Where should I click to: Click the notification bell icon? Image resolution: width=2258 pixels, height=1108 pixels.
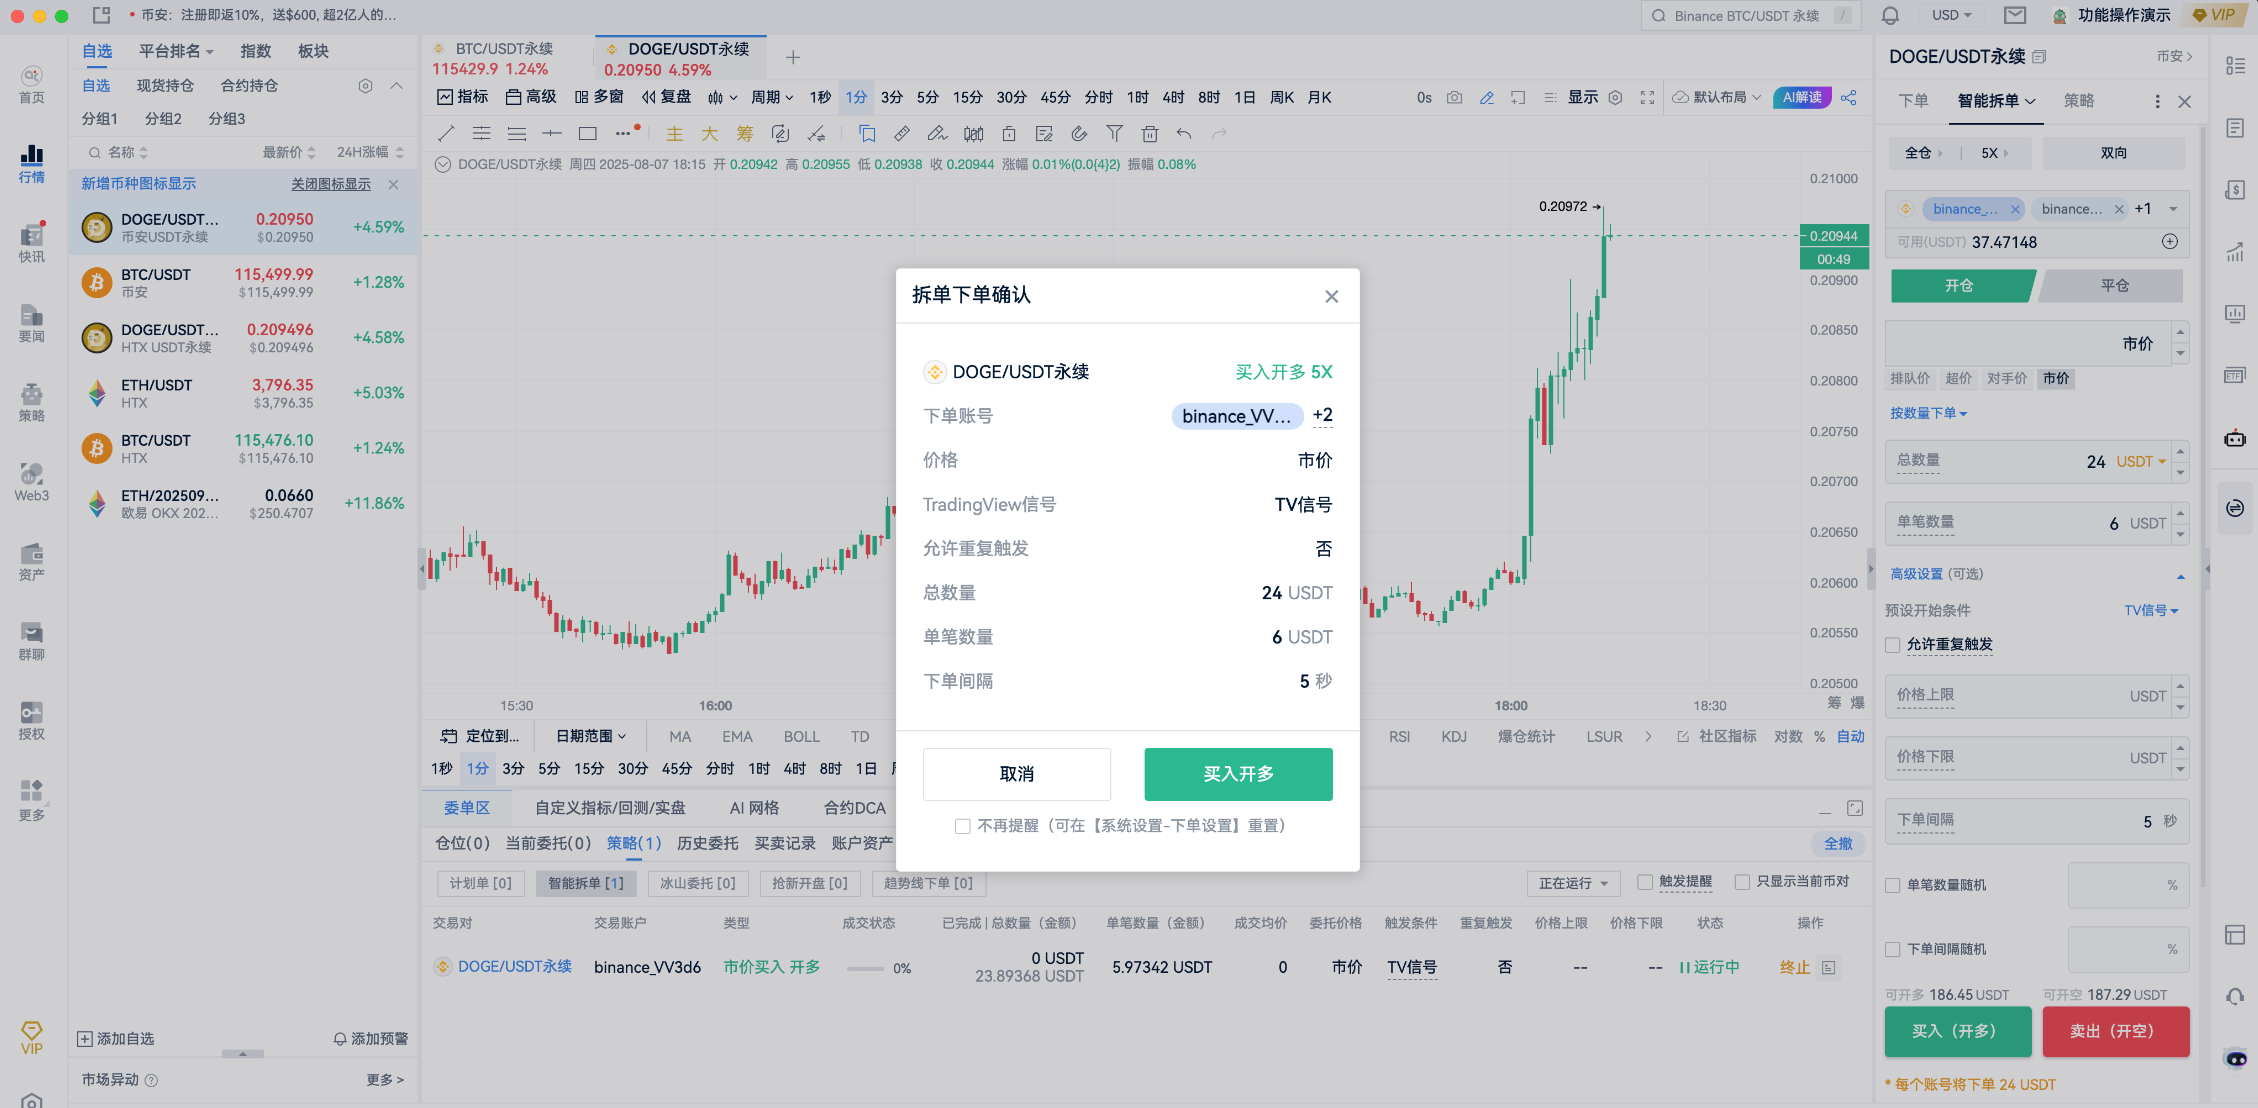click(x=1890, y=15)
